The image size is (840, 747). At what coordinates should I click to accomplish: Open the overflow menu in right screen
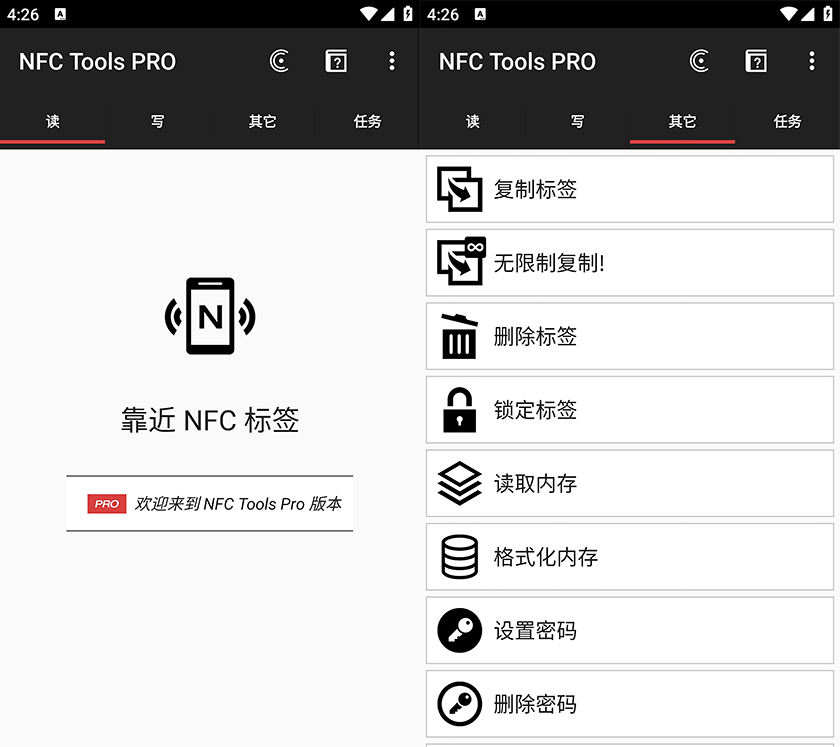[812, 61]
